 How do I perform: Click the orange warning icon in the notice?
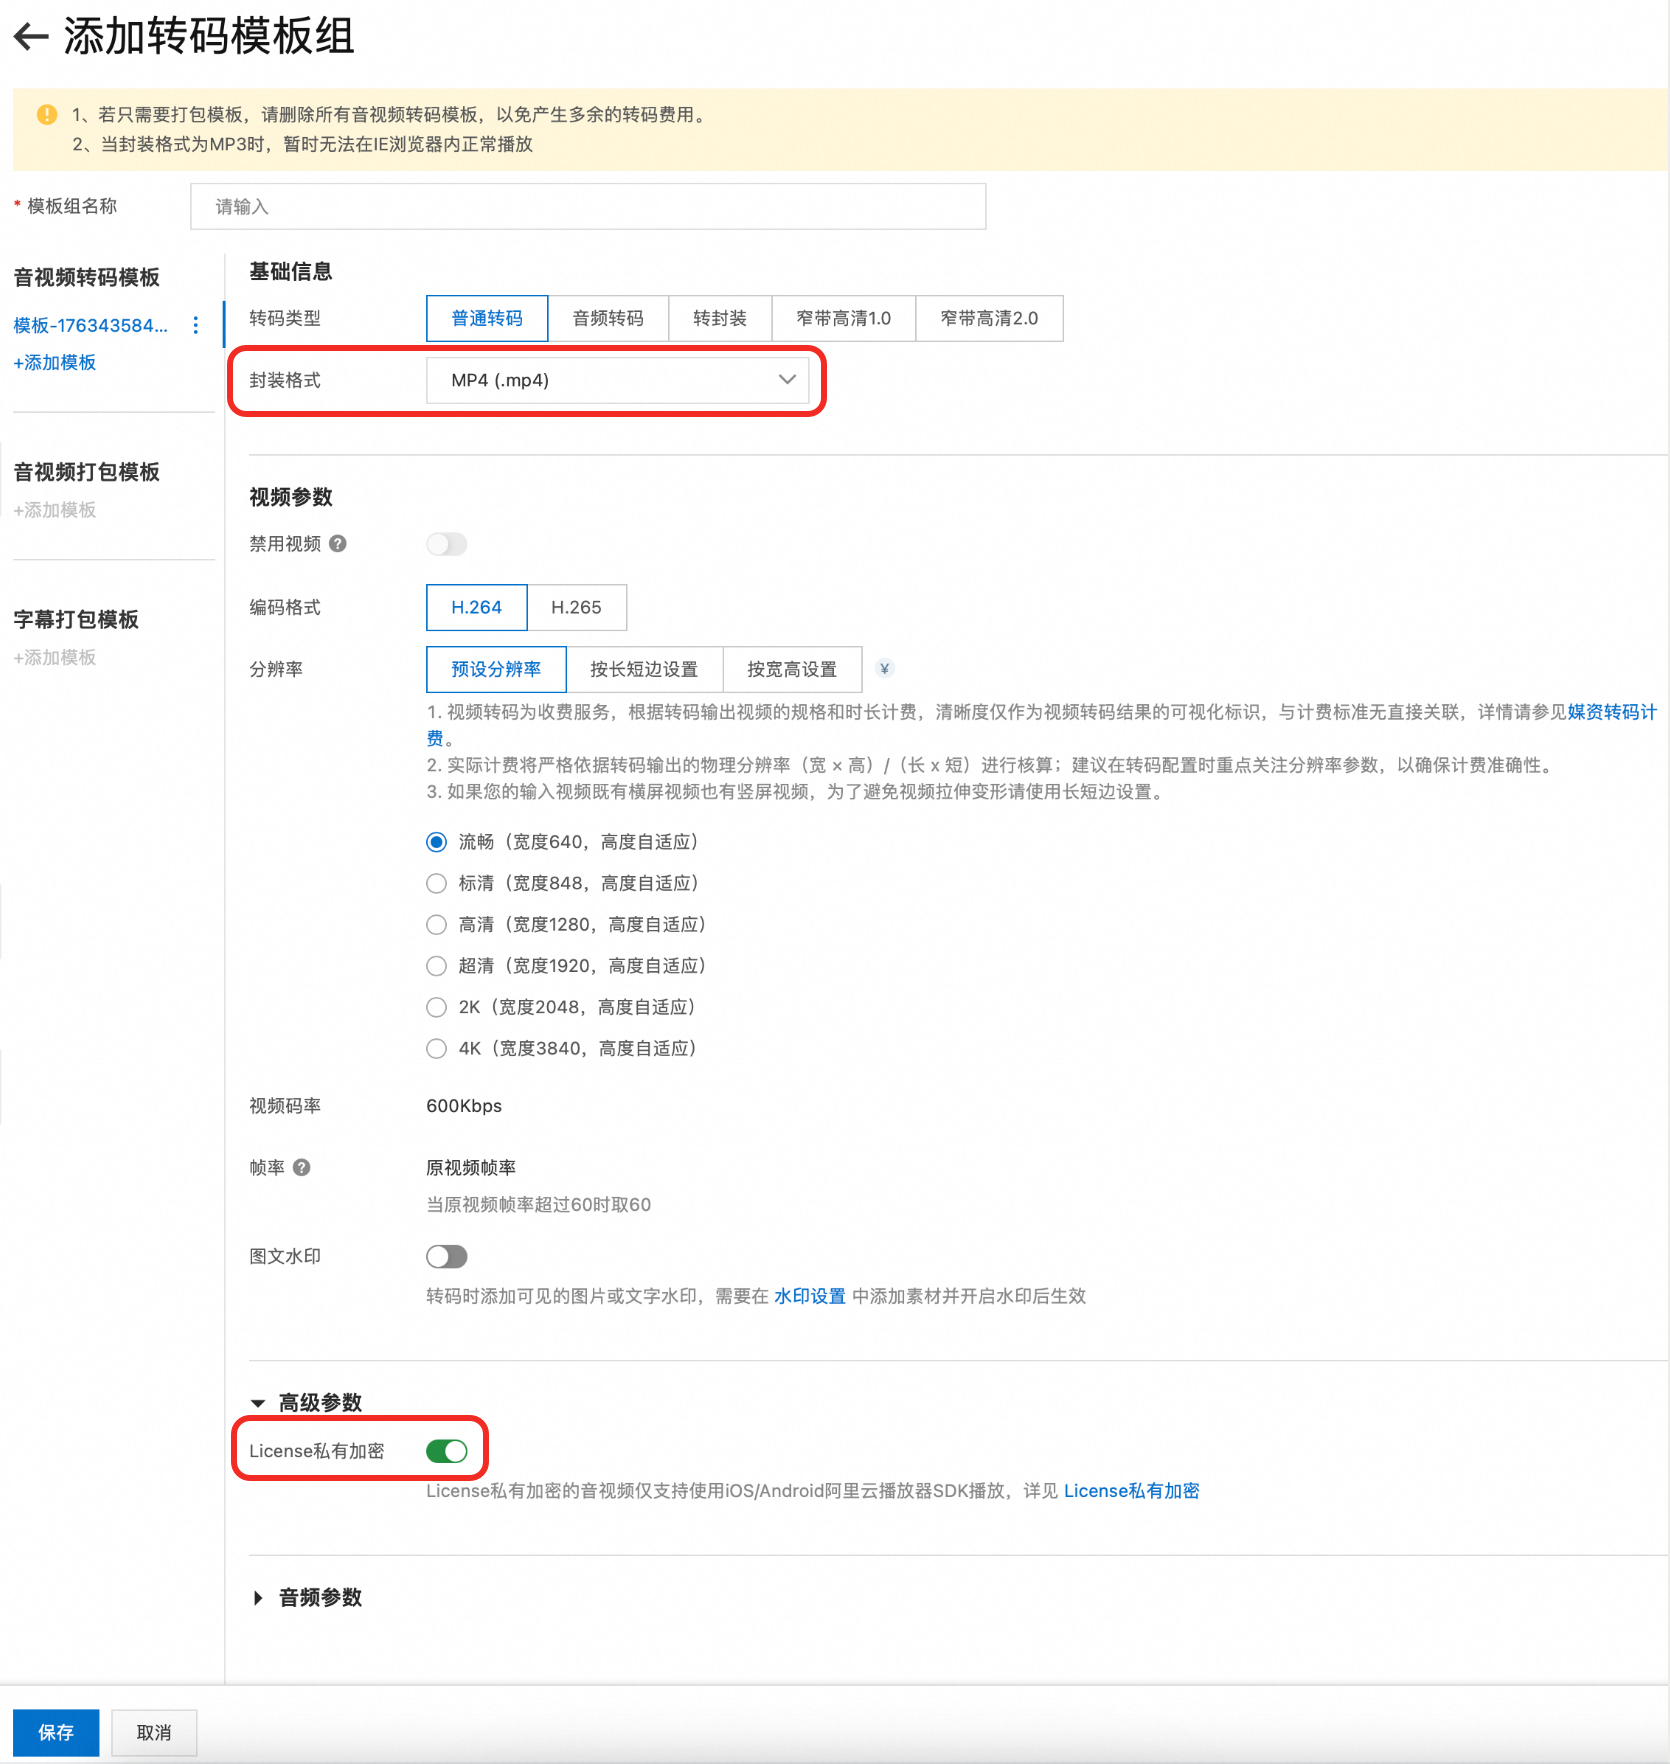pos(47,115)
